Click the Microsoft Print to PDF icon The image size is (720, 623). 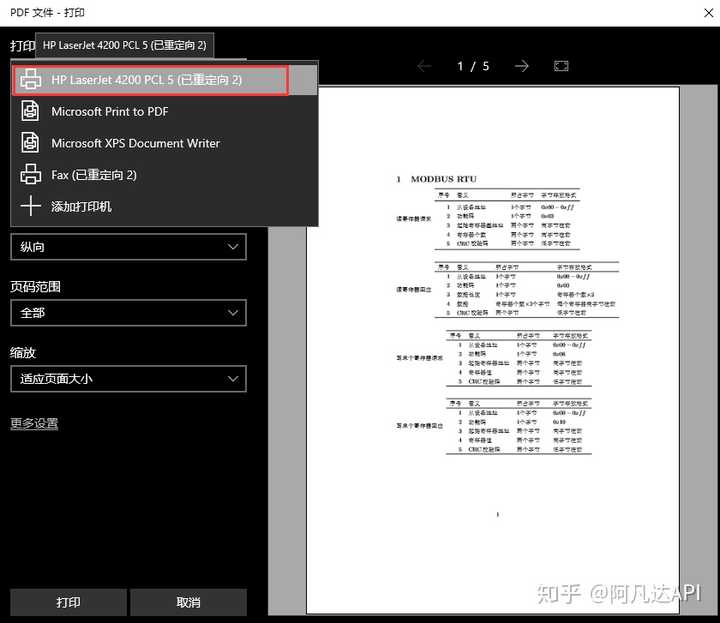tap(30, 111)
